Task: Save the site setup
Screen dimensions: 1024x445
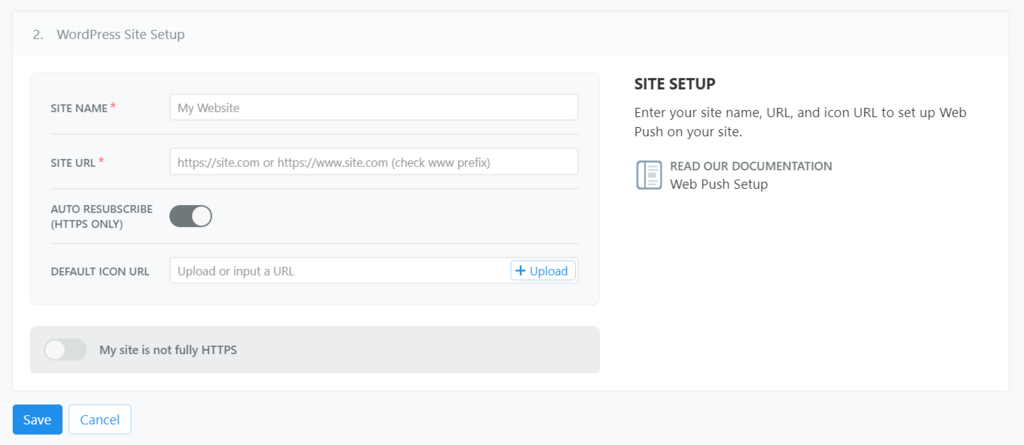Action: coord(37,420)
